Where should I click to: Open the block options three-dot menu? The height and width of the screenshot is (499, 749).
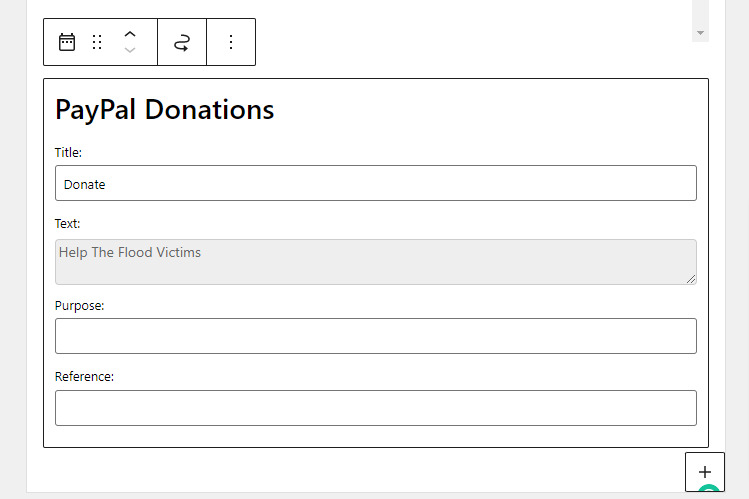click(231, 42)
